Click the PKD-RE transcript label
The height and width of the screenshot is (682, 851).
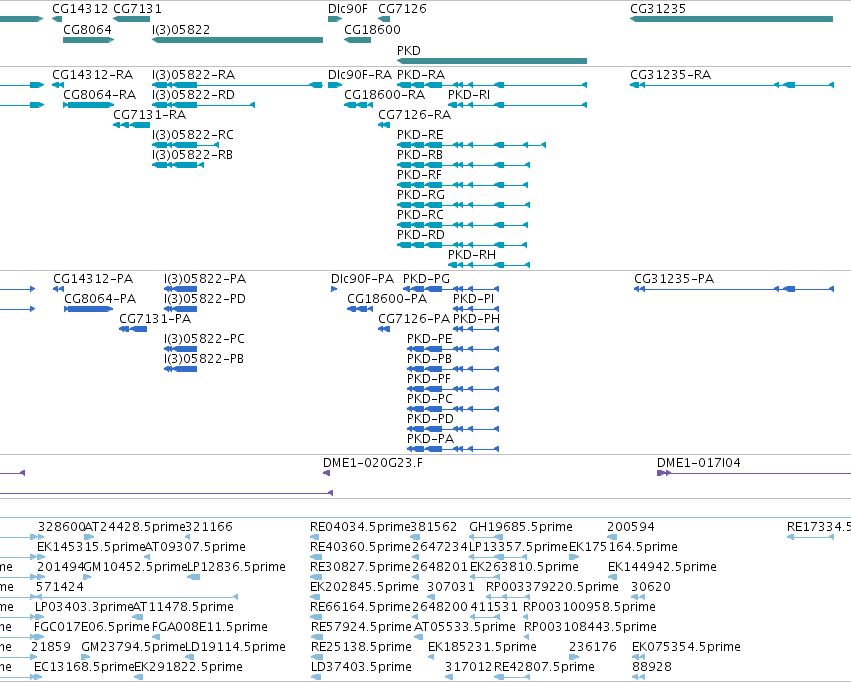click(420, 135)
